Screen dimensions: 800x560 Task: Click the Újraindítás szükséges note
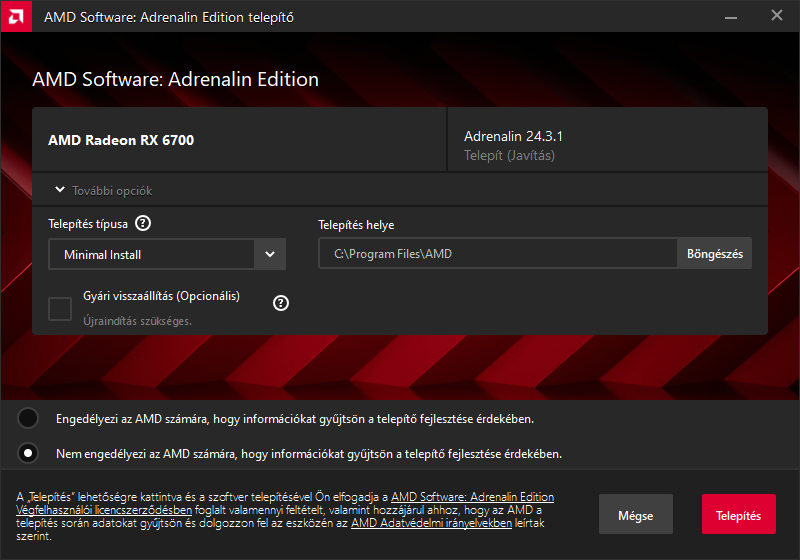click(x=138, y=321)
